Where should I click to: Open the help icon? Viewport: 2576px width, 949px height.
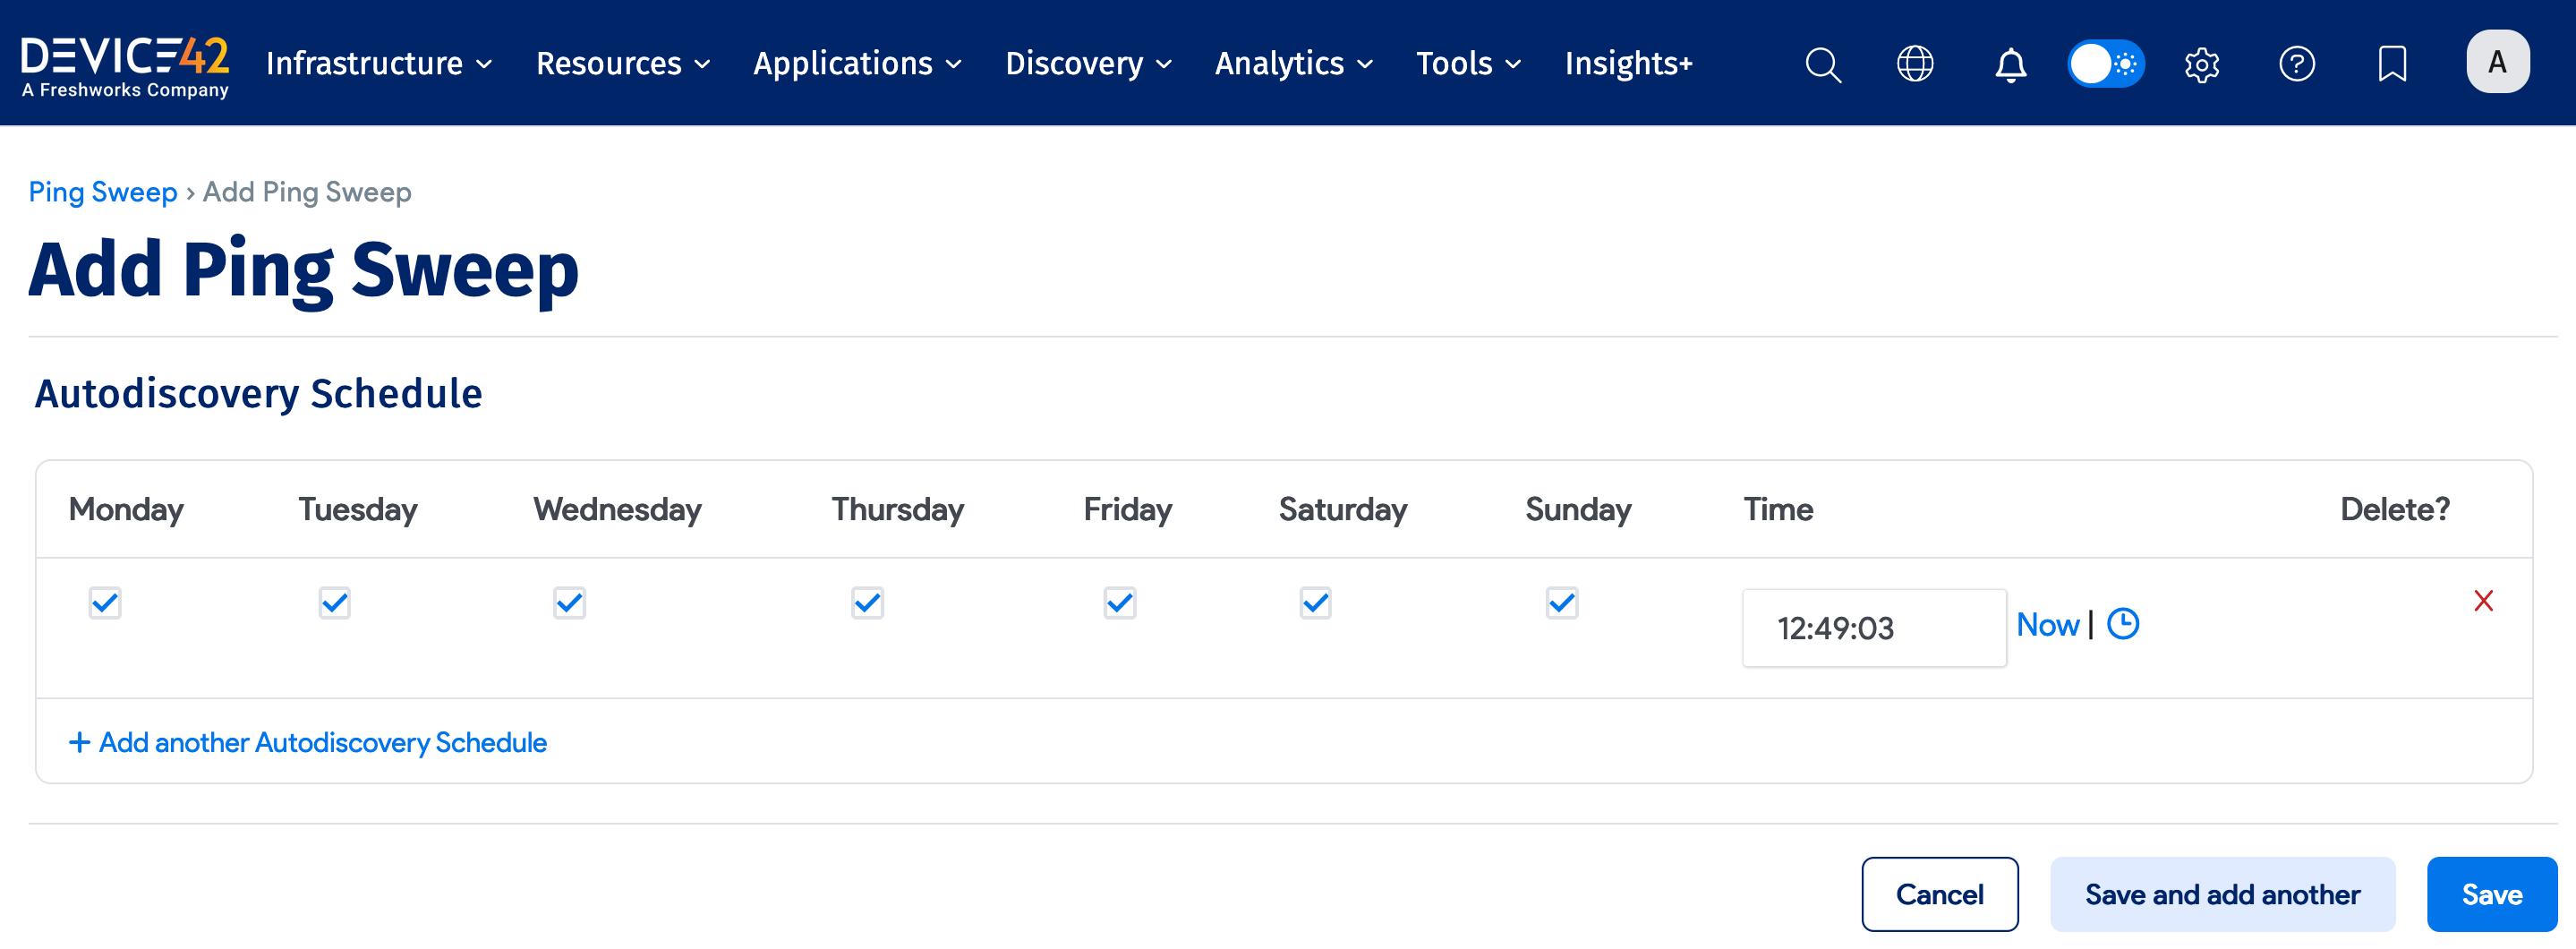coord(2297,63)
